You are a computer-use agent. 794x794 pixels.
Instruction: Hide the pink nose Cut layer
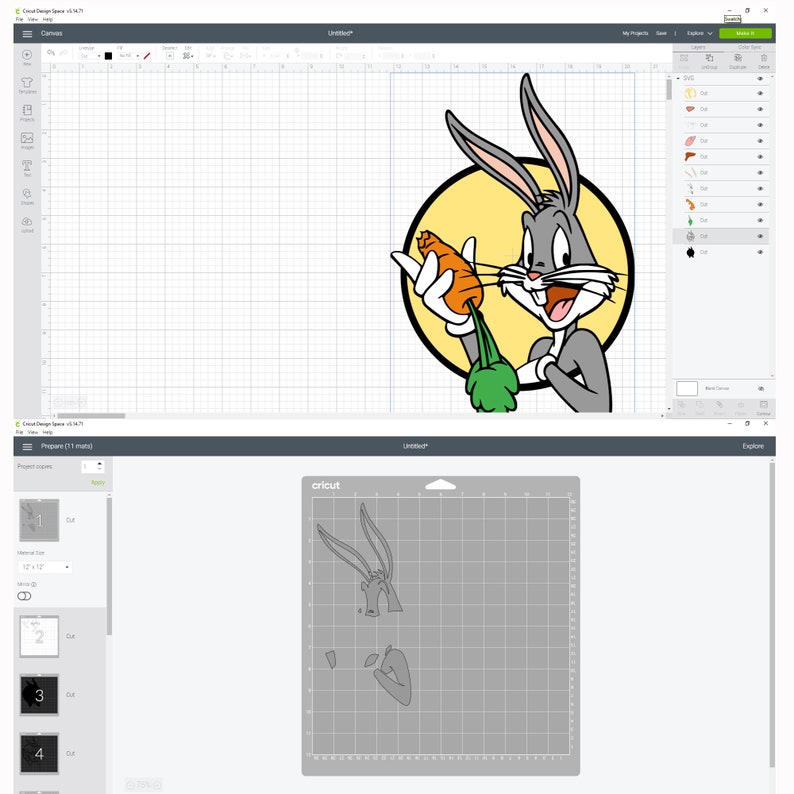coord(760,109)
